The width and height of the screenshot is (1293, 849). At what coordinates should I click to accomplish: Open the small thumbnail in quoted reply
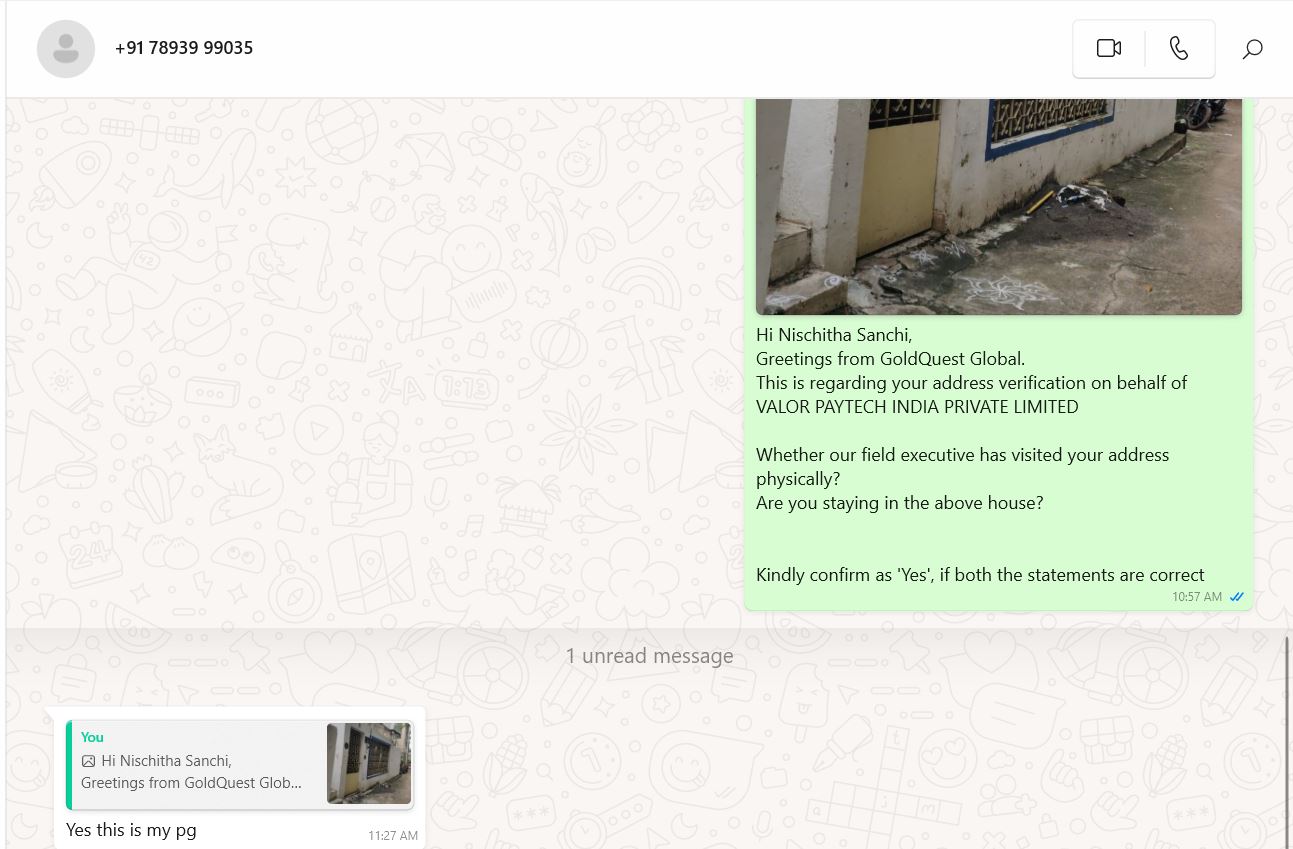369,764
